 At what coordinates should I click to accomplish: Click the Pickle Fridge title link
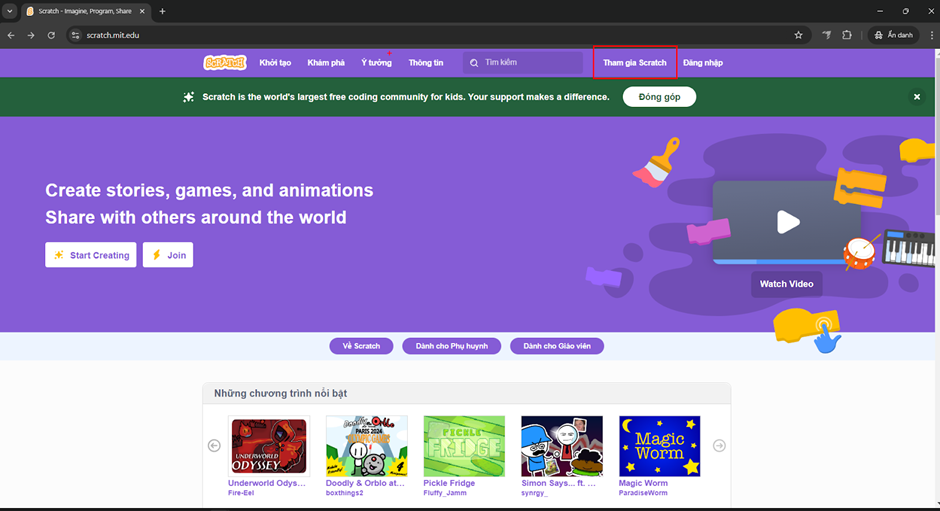tap(449, 483)
